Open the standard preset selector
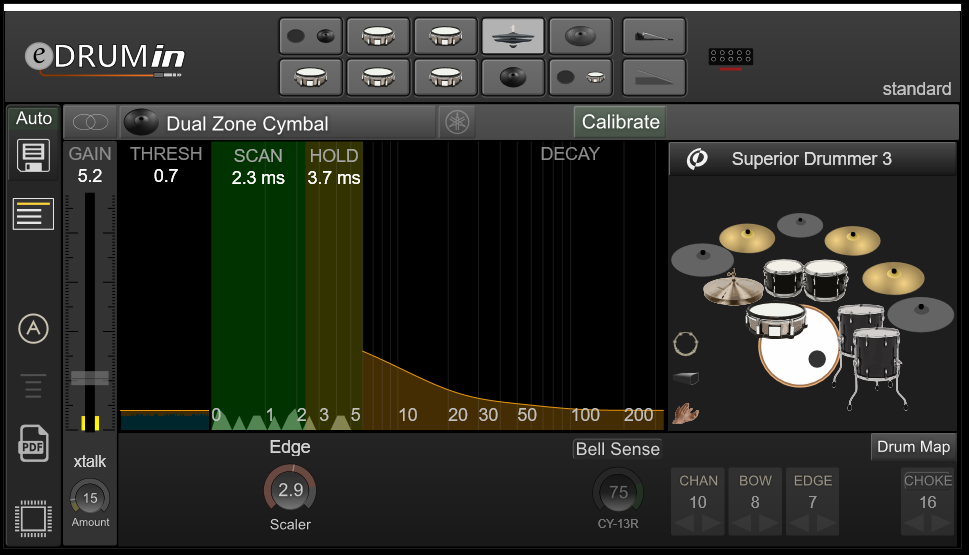Viewport: 969px width, 555px height. [916, 89]
